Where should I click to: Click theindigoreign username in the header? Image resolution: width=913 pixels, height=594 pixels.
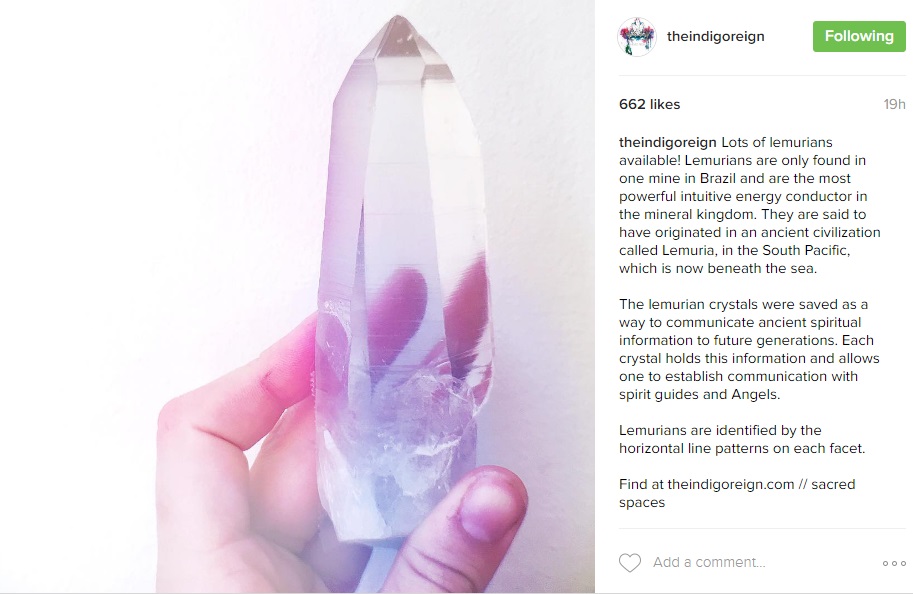click(x=716, y=36)
